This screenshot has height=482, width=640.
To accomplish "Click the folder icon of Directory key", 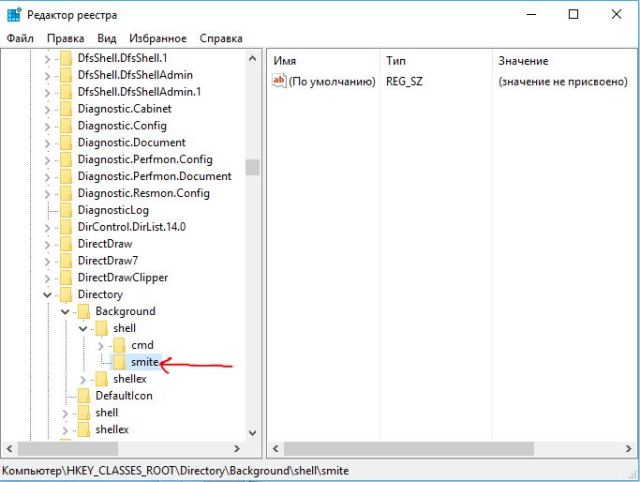I will (x=66, y=294).
